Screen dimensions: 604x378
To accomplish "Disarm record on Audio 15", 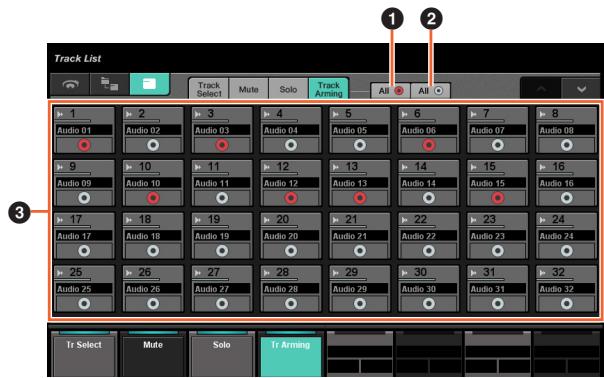I will (x=498, y=198).
